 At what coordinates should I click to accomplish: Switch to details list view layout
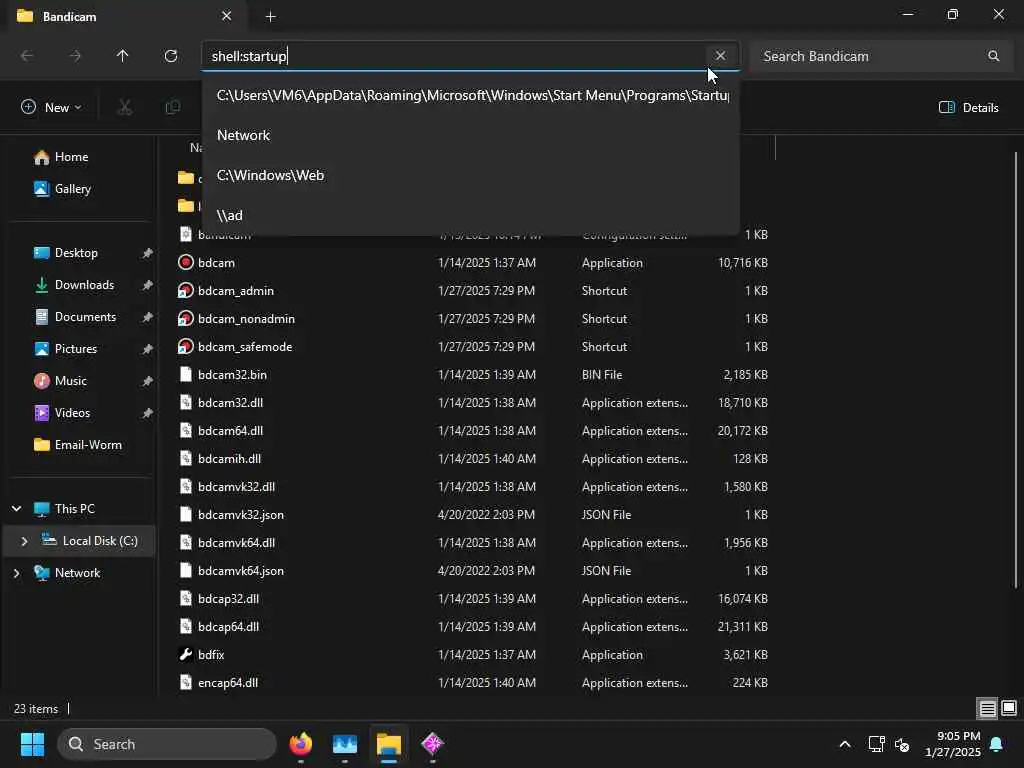(x=987, y=708)
